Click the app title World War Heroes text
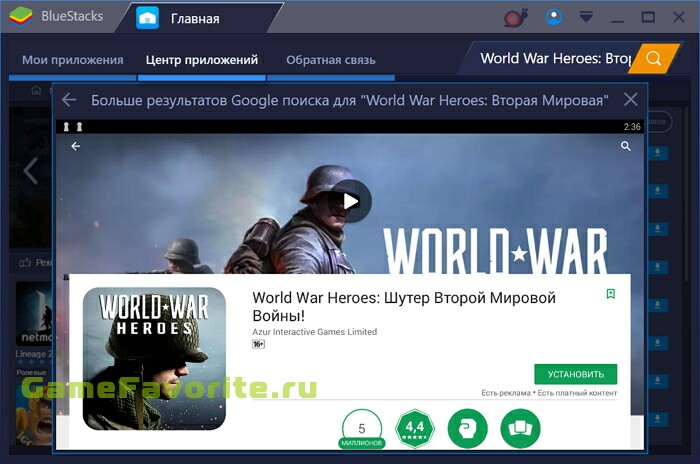The image size is (700, 464). [404, 307]
